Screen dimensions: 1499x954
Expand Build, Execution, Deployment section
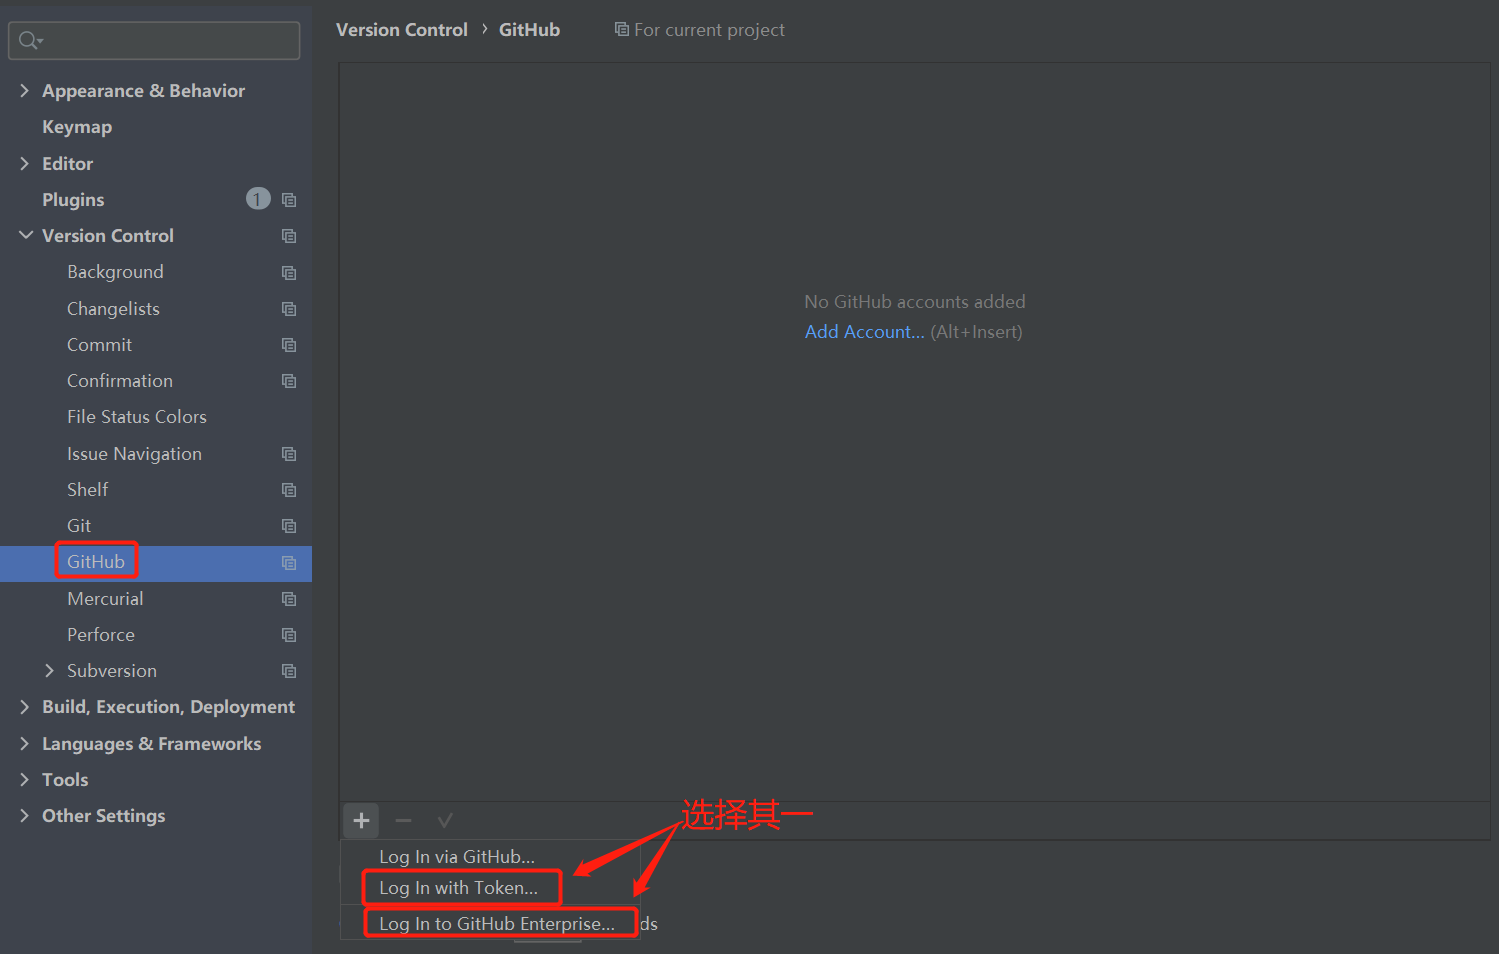pyautogui.click(x=25, y=707)
